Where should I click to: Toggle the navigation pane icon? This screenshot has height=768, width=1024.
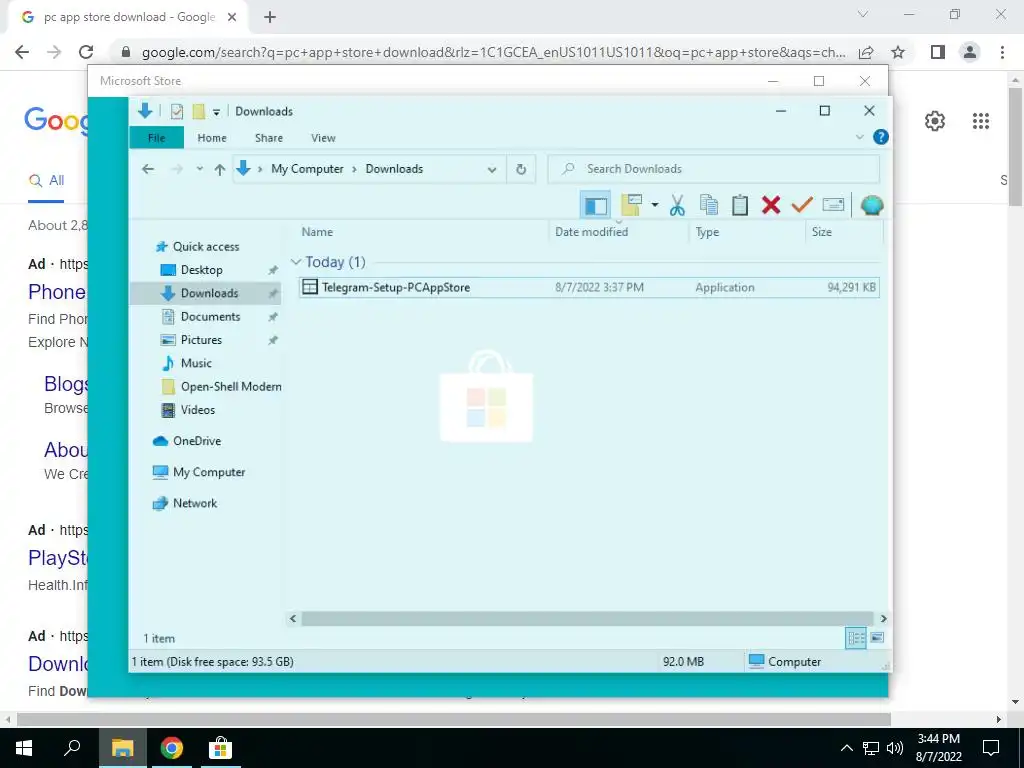point(595,205)
